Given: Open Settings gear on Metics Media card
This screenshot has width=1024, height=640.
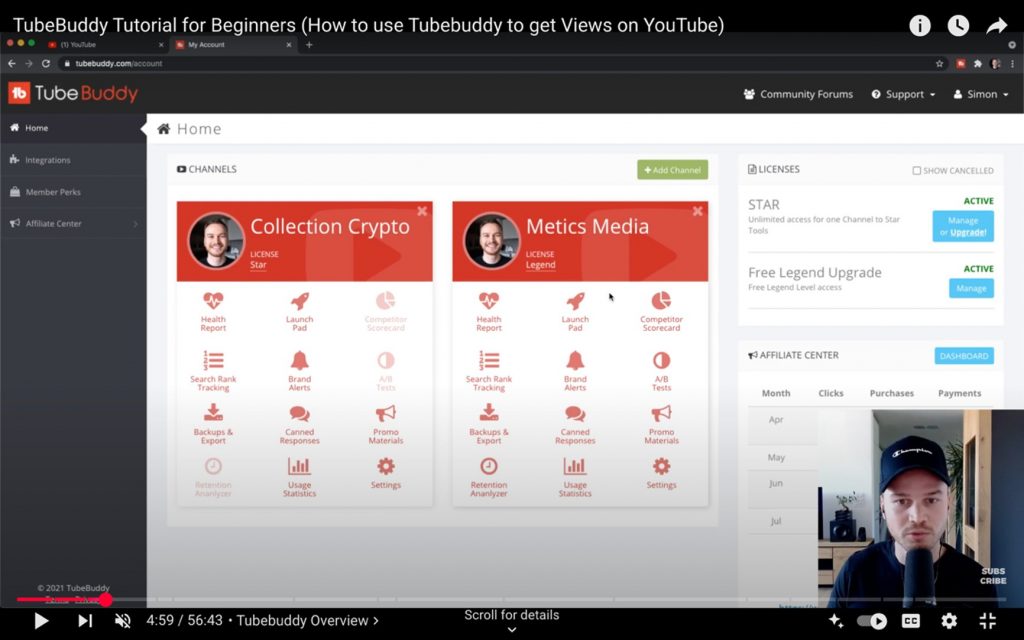Looking at the screenshot, I should 661,474.
